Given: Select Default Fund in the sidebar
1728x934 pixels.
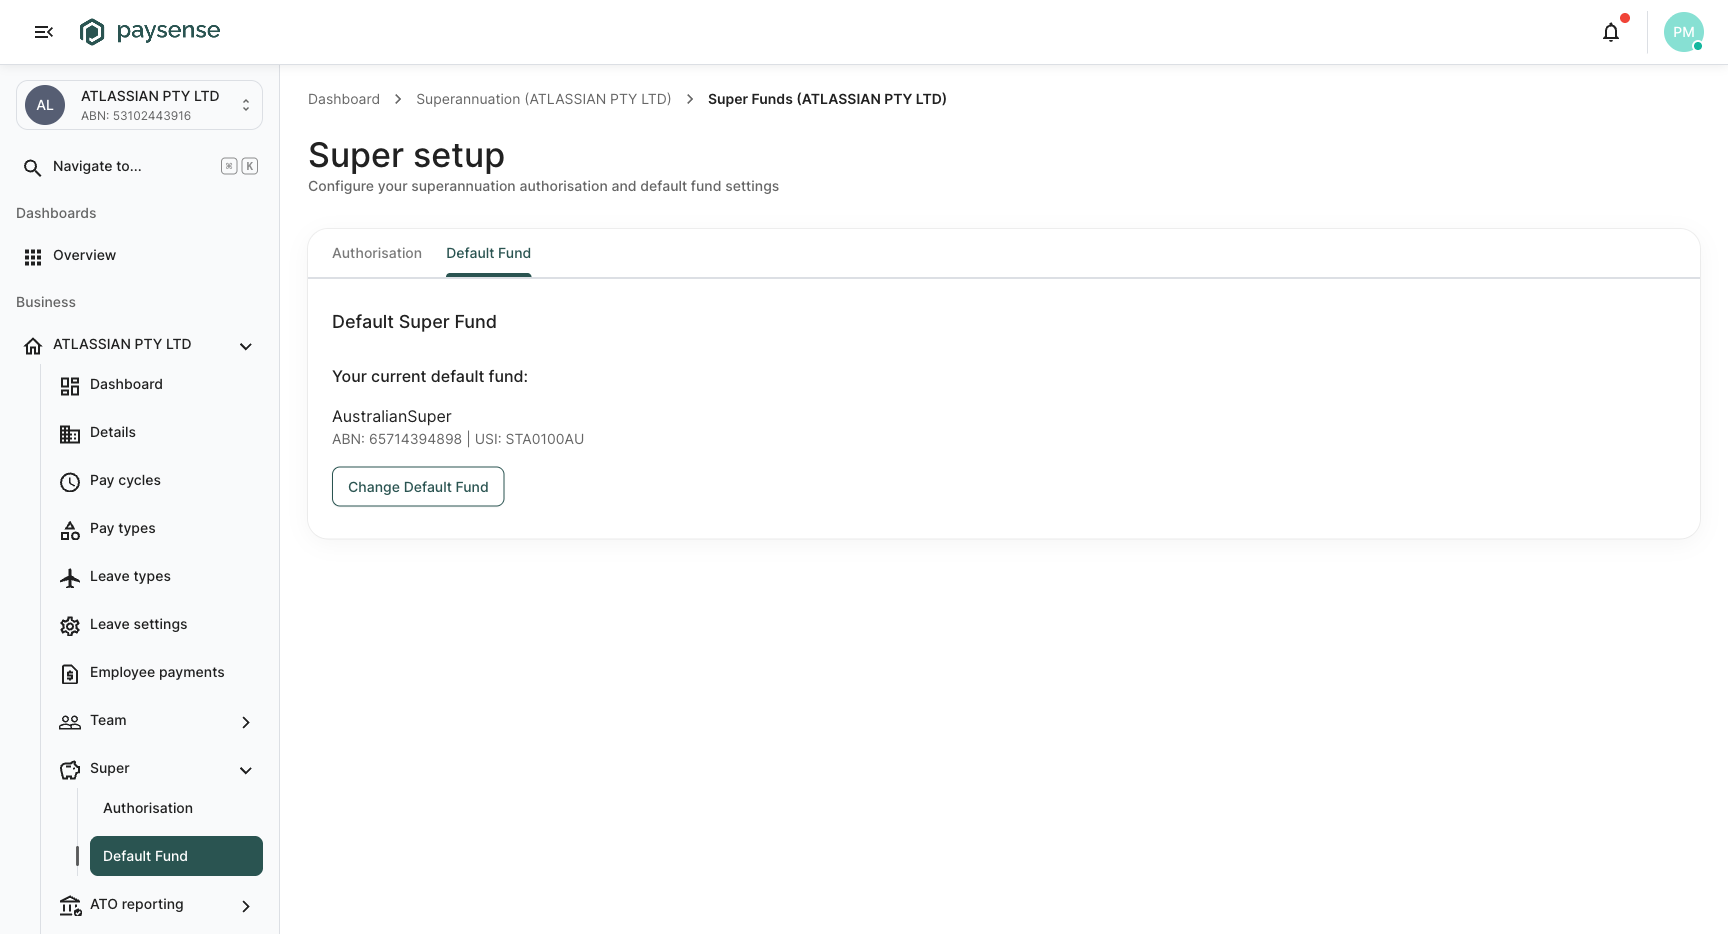Looking at the screenshot, I should point(176,856).
